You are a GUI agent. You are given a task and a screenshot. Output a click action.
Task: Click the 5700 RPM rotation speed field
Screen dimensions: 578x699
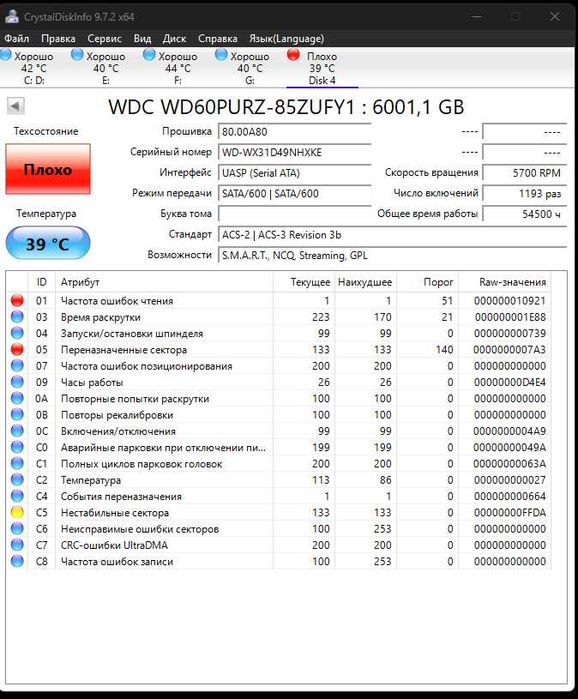525,173
